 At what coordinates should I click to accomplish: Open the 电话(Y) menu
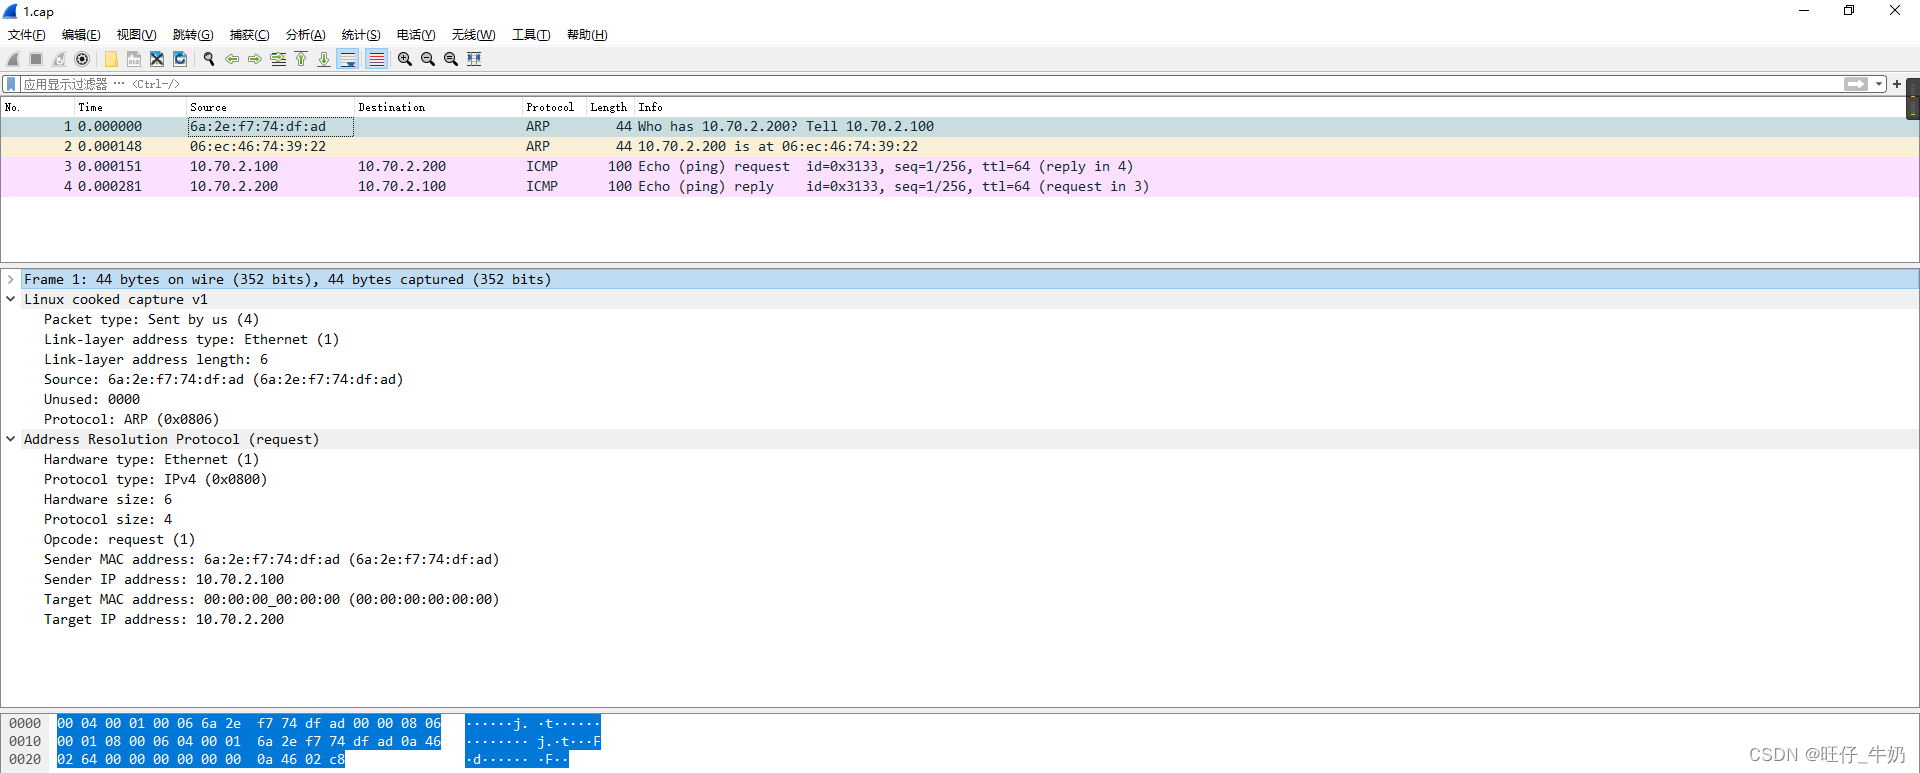pyautogui.click(x=416, y=35)
